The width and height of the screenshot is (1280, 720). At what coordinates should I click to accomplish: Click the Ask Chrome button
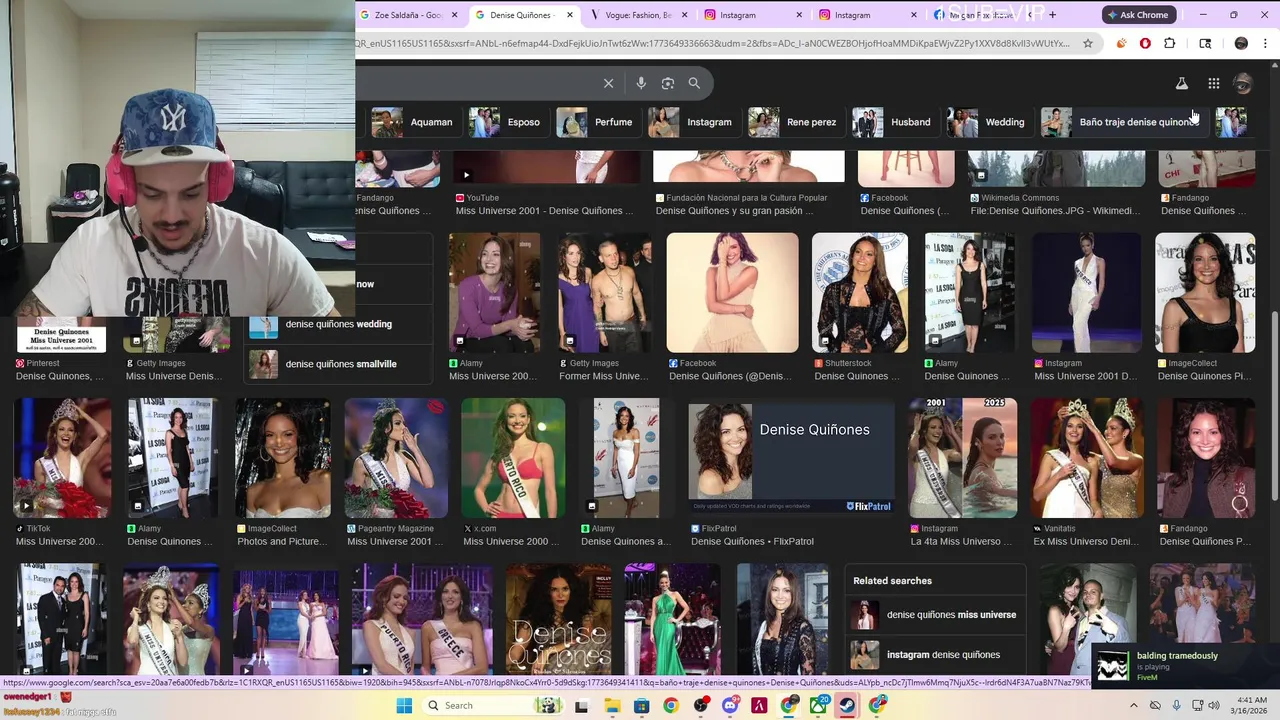pyautogui.click(x=1137, y=15)
